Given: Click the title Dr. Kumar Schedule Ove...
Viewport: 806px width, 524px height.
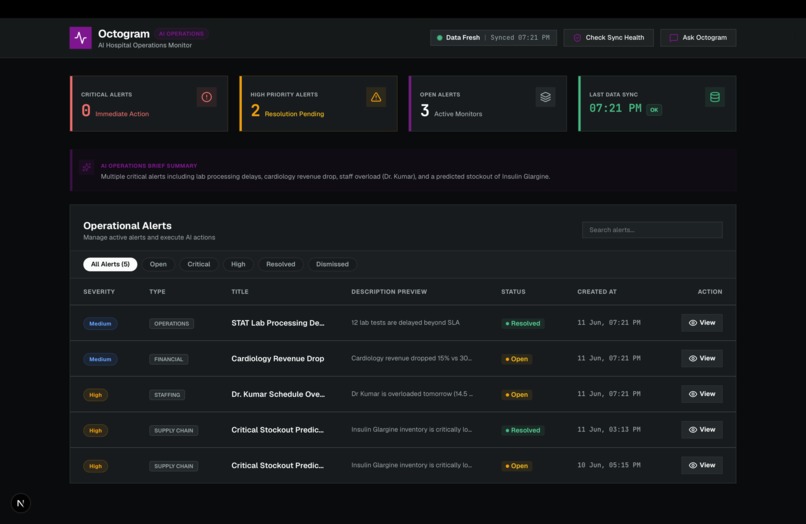Looking at the screenshot, I should coord(278,394).
